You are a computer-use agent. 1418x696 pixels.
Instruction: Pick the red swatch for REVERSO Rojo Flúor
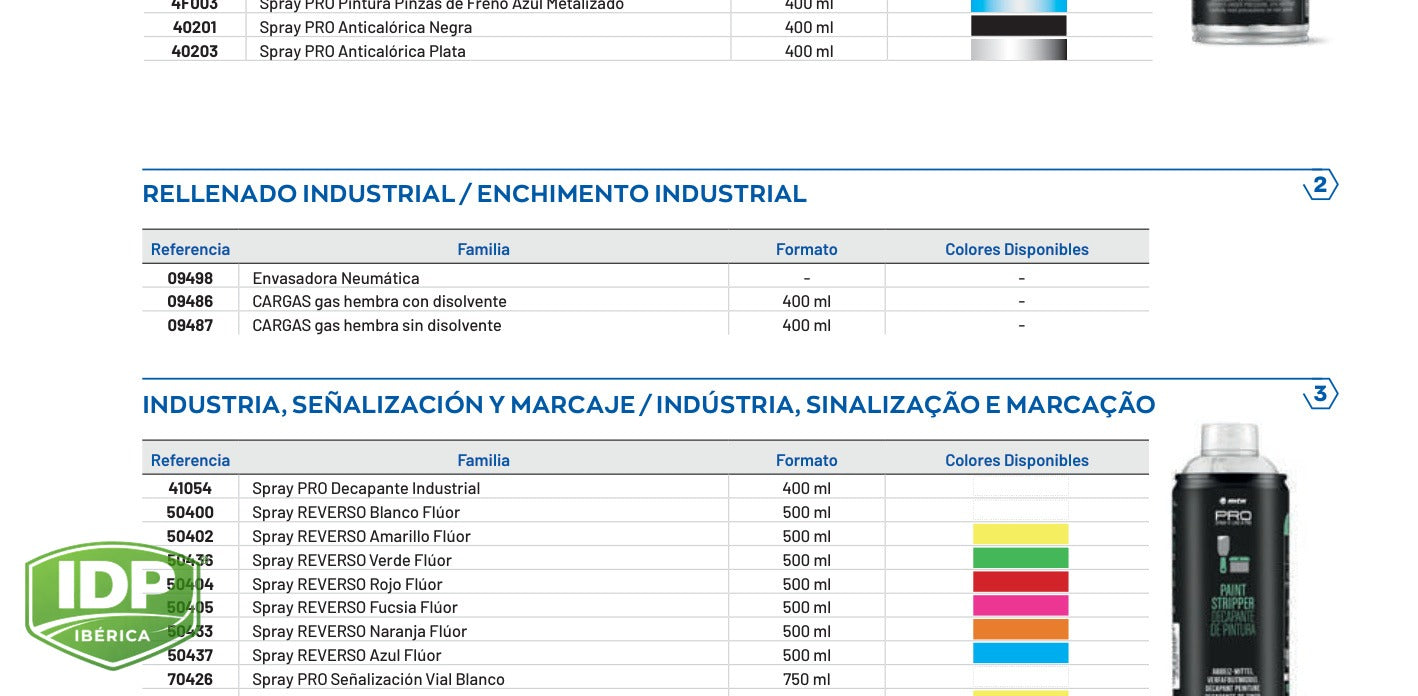click(1021, 583)
